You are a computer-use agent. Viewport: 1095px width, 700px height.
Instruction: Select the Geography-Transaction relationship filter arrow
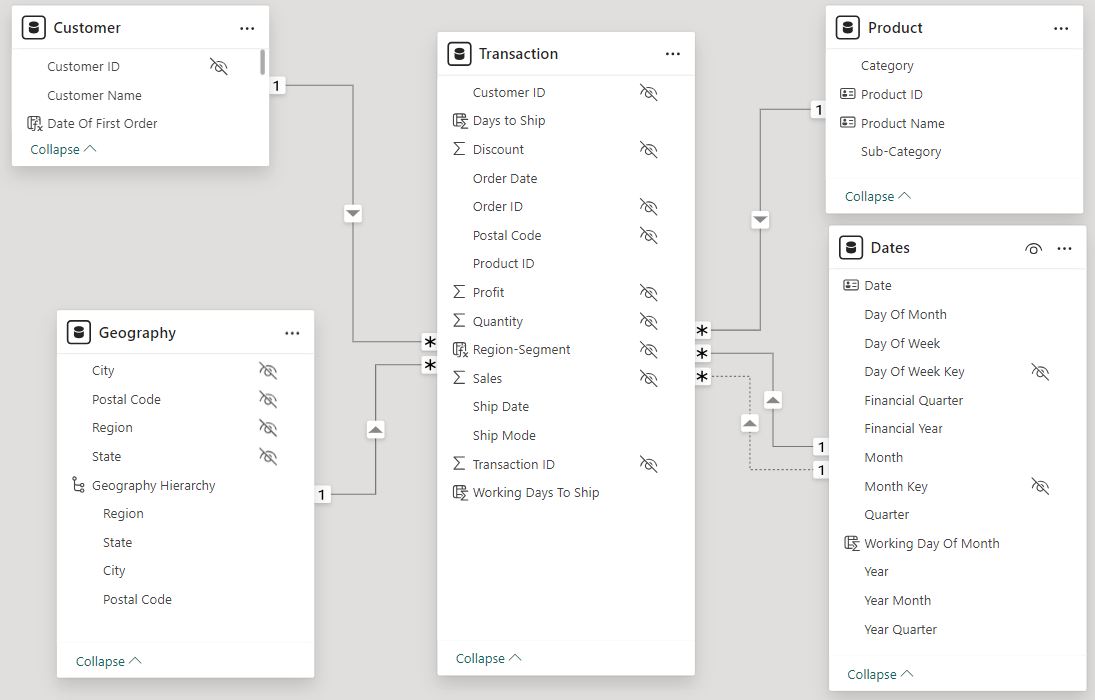(x=376, y=430)
